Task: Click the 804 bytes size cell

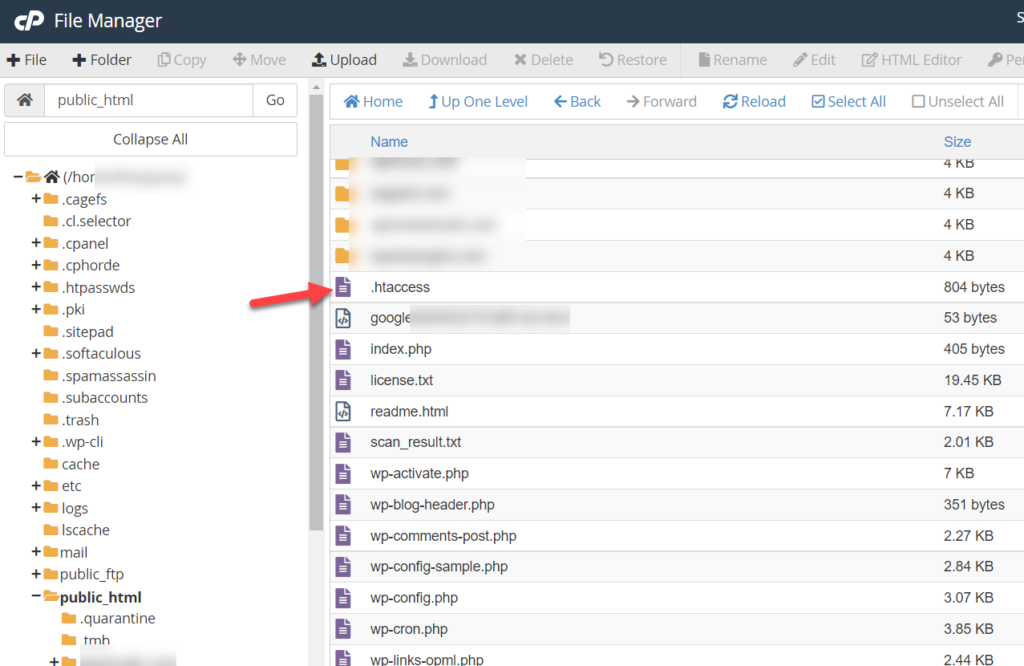Action: tap(974, 287)
